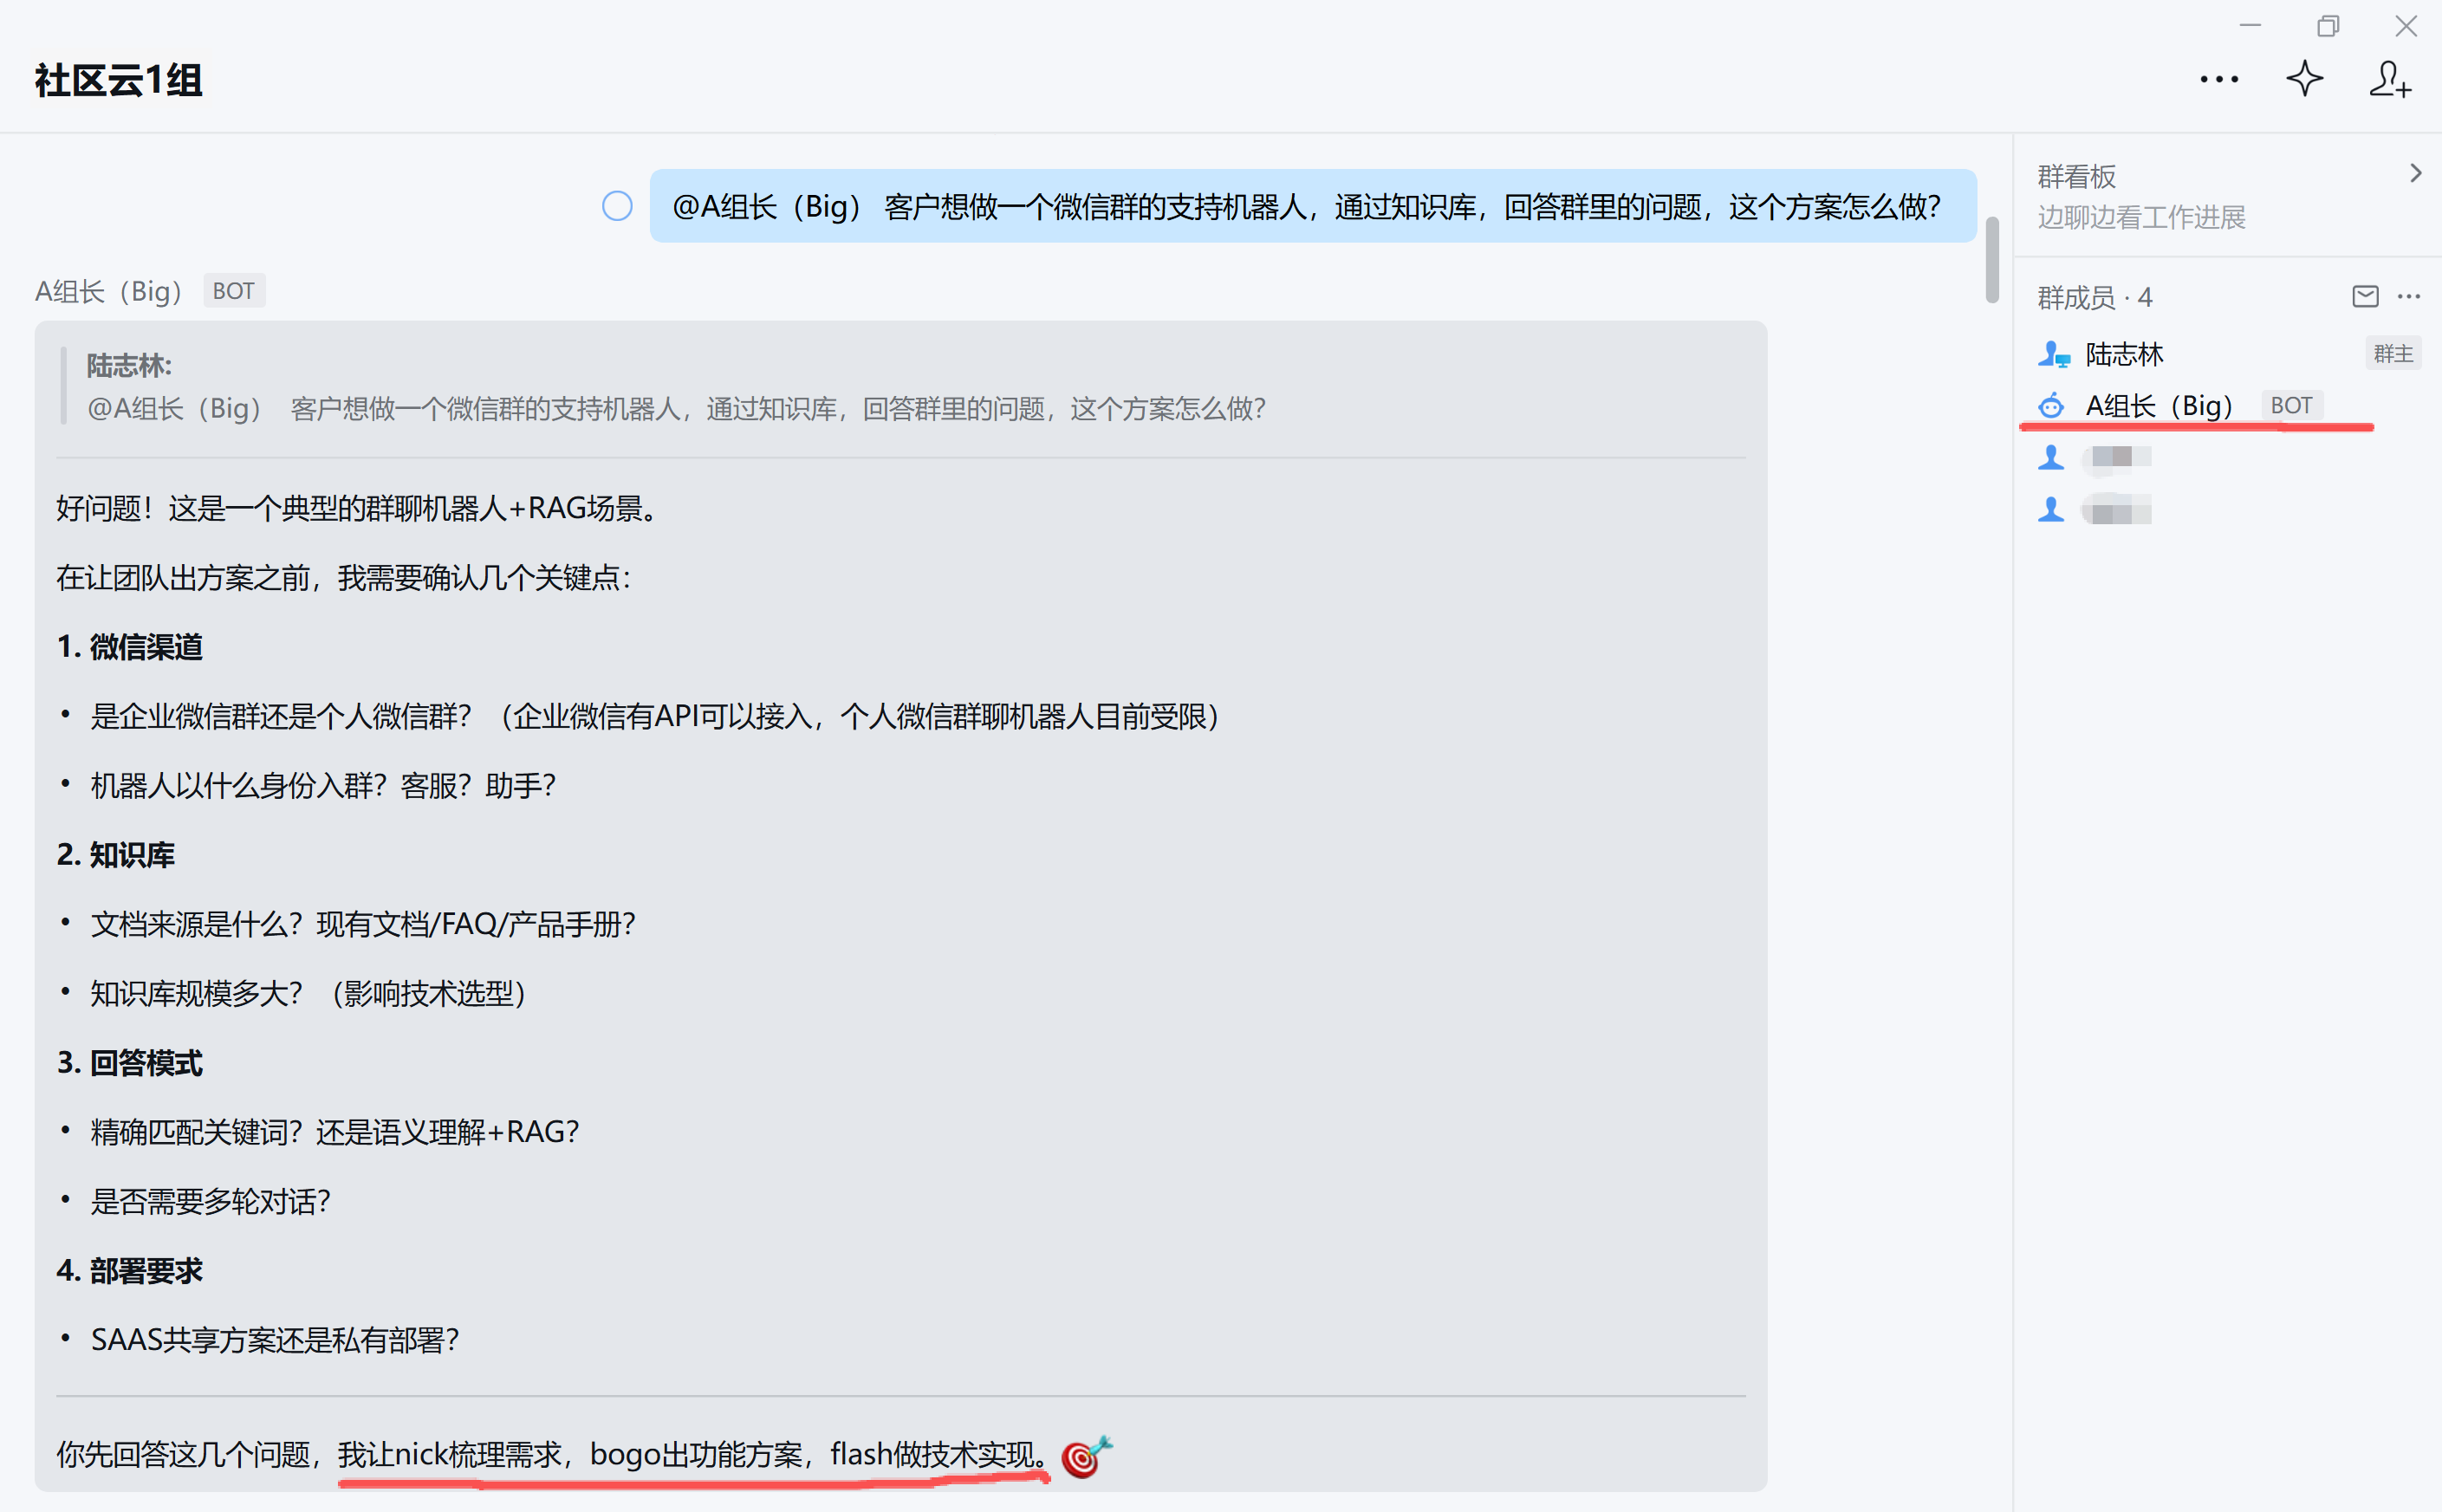Viewport: 2442px width, 1512px height.
Task: Click the 群成员 · 4 header text
Action: (2094, 297)
